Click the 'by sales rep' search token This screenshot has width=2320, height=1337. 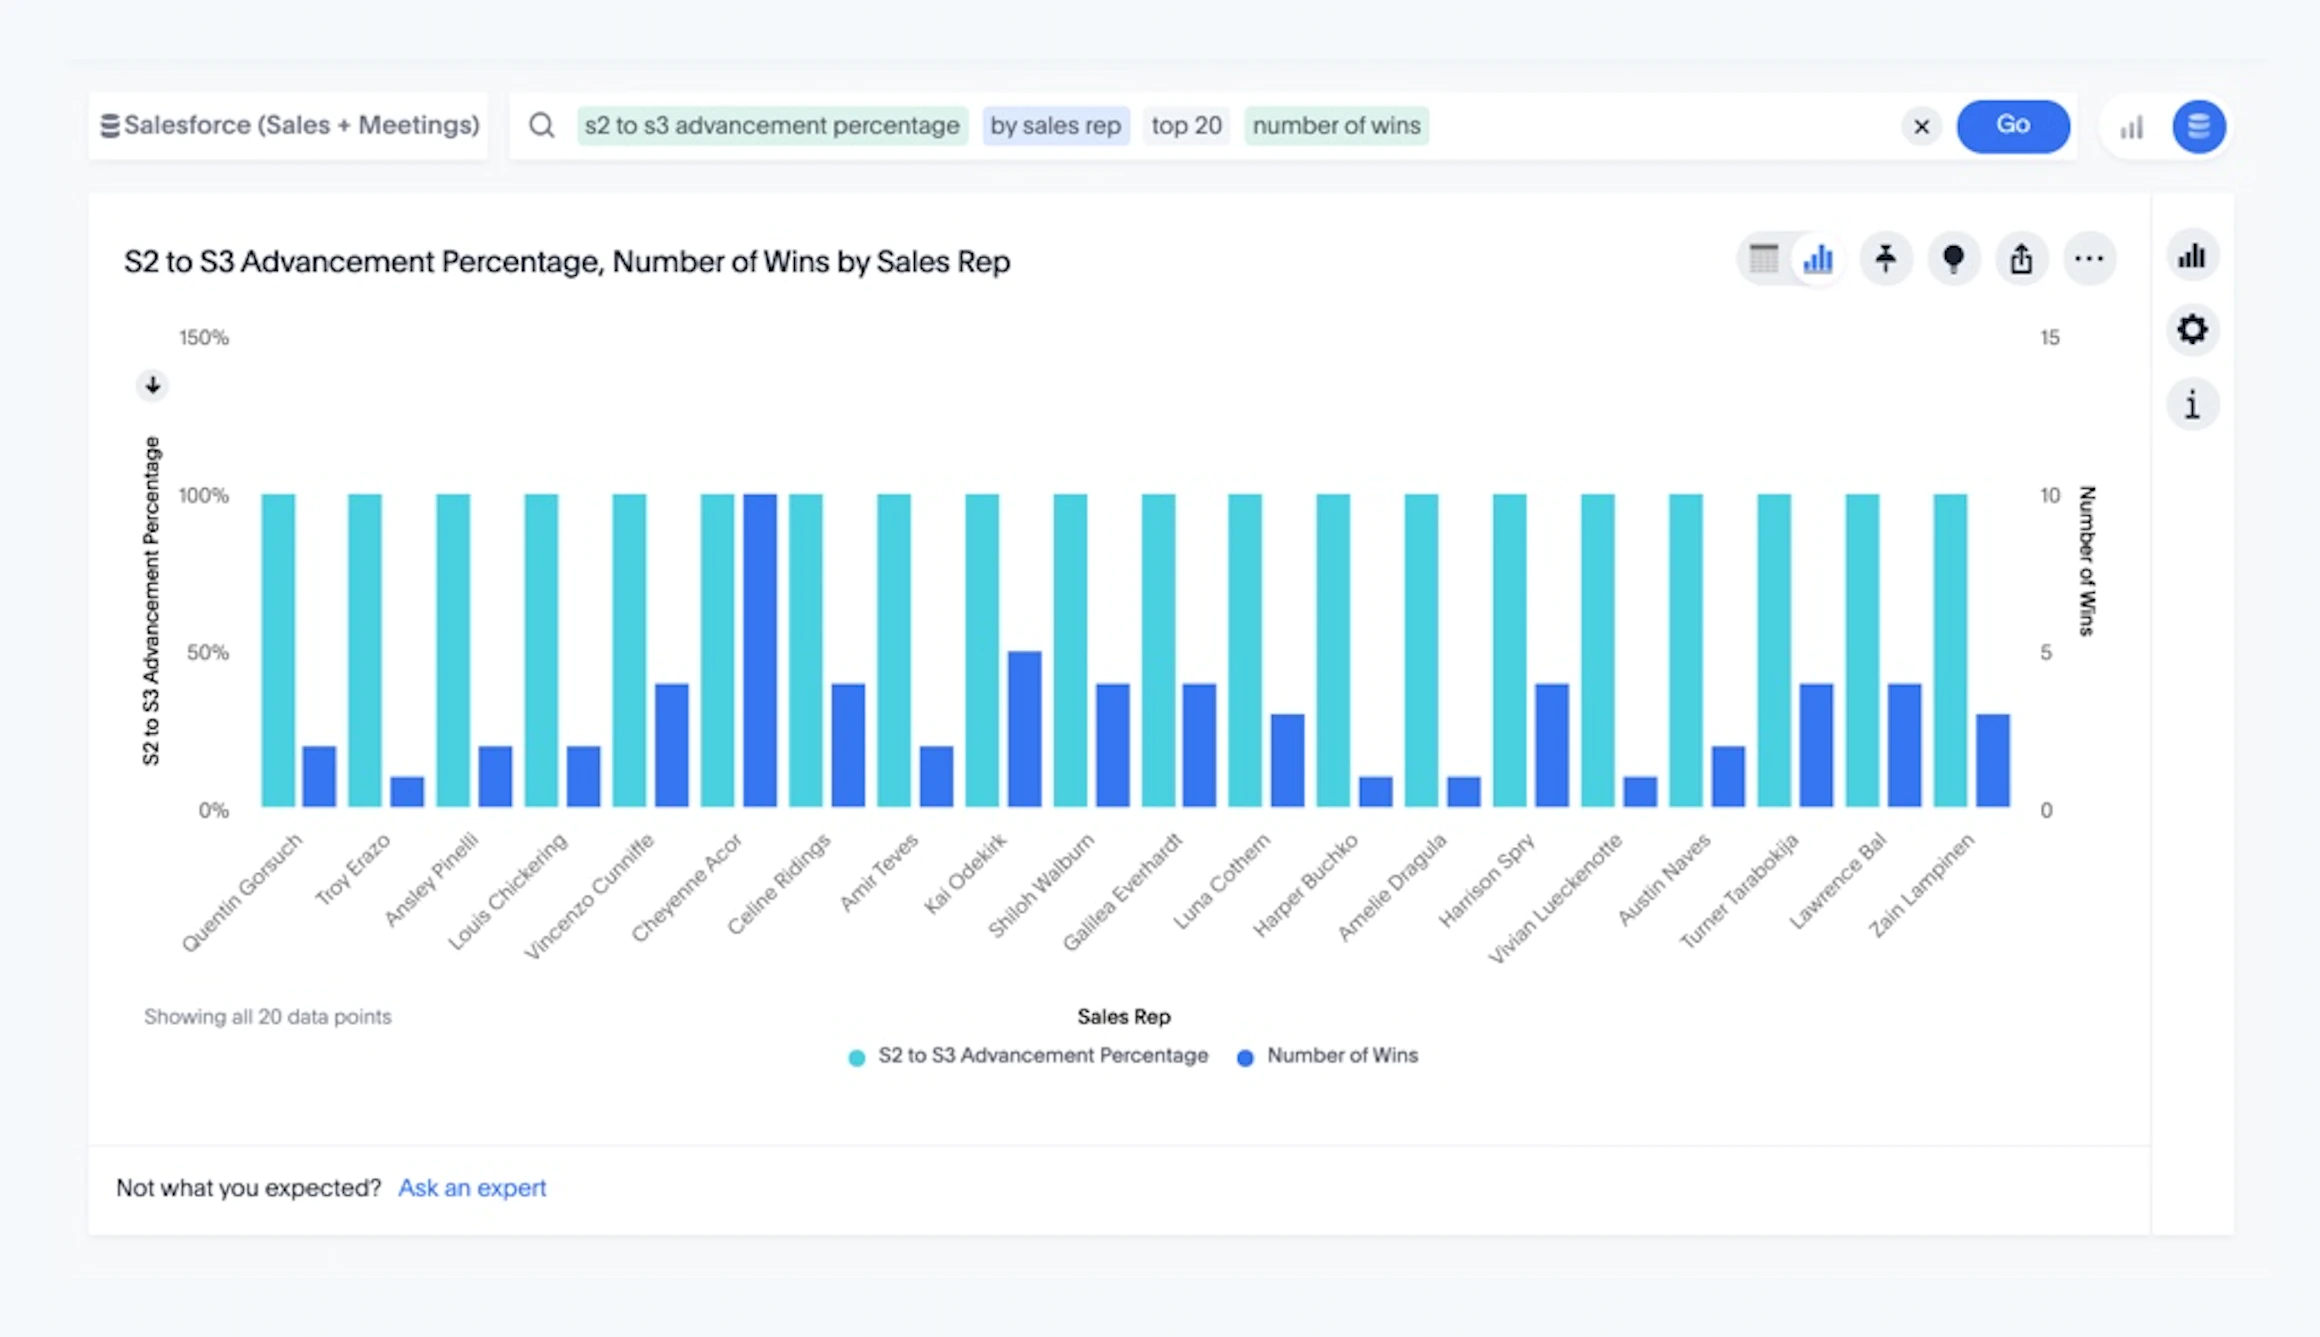tap(1056, 126)
